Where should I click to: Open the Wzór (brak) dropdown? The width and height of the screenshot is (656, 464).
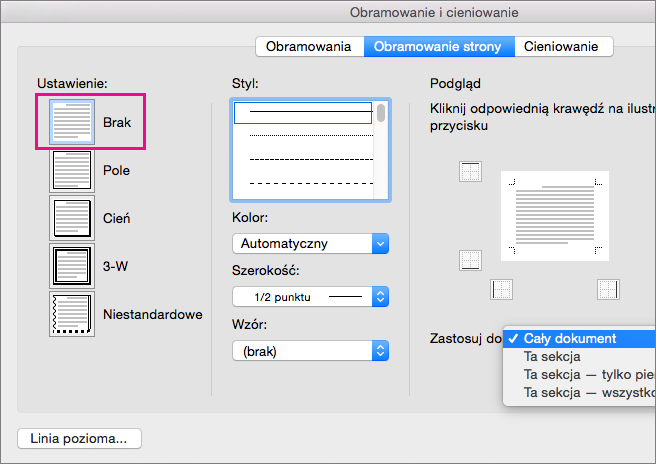coord(310,351)
